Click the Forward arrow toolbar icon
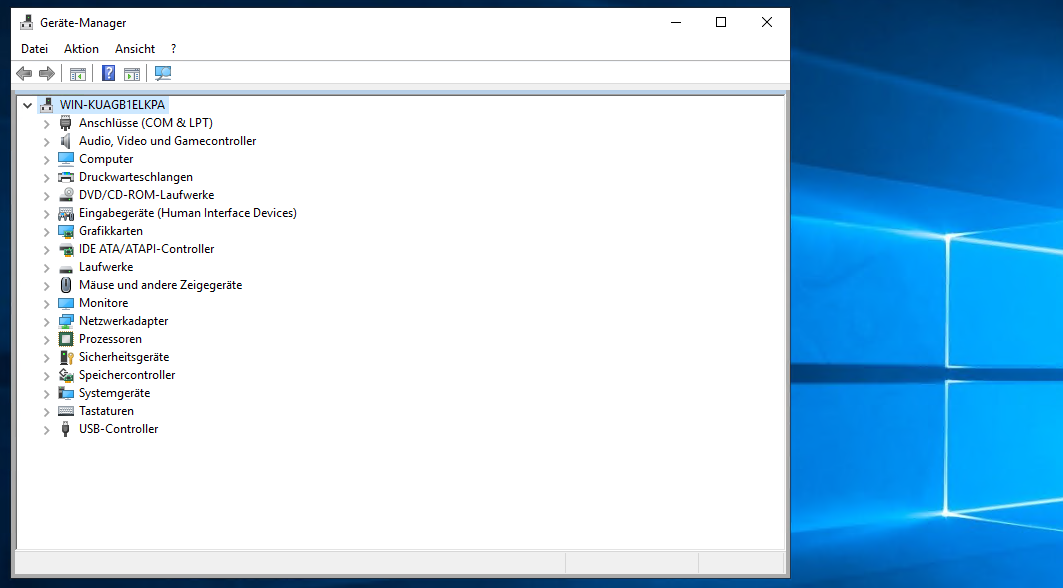1063x588 pixels. 47,73
